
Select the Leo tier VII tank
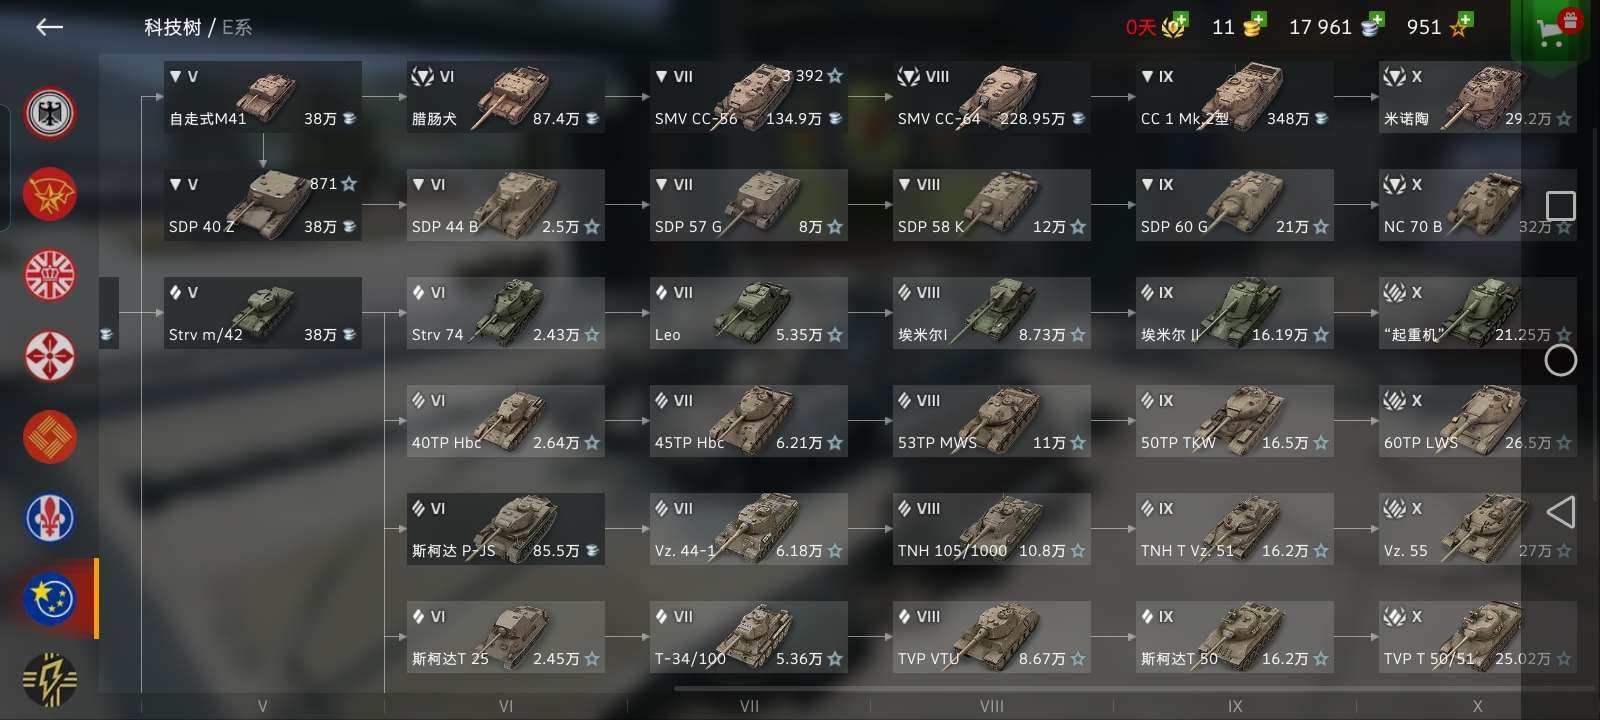coord(749,313)
